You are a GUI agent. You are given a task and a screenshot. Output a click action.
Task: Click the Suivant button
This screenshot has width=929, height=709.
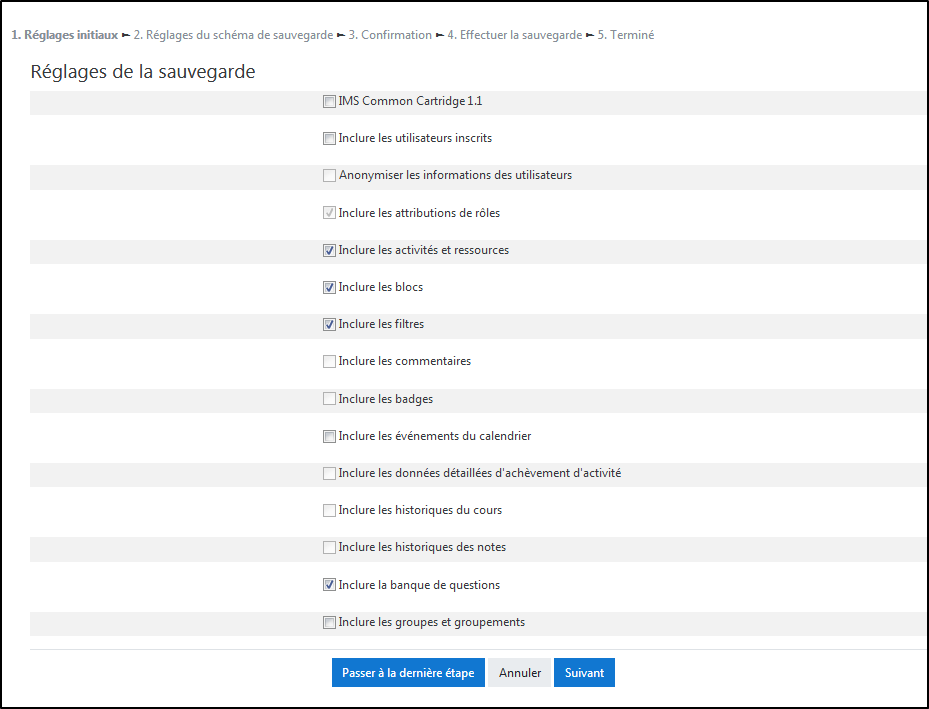[584, 673]
